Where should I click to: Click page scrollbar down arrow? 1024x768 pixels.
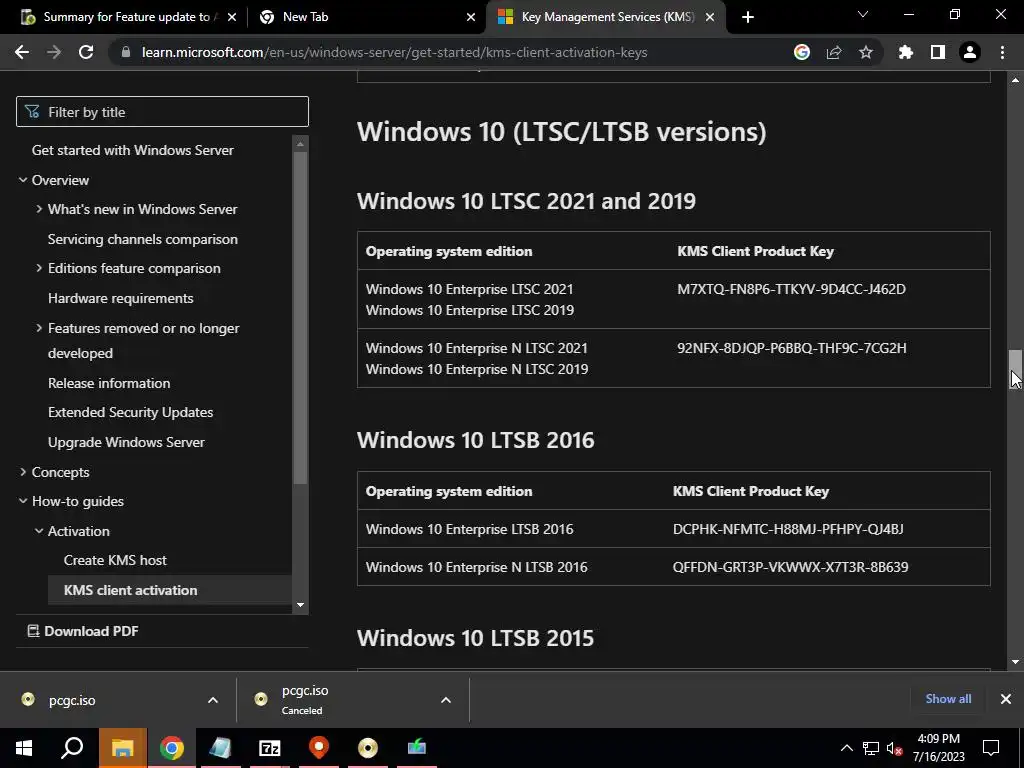(x=1015, y=662)
